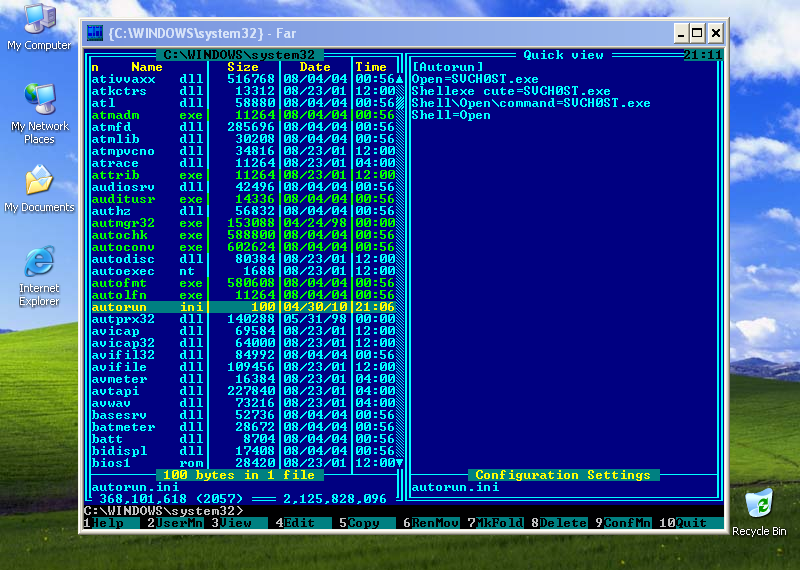Click the 9 ConfMn function key
The height and width of the screenshot is (570, 800).
623,523
